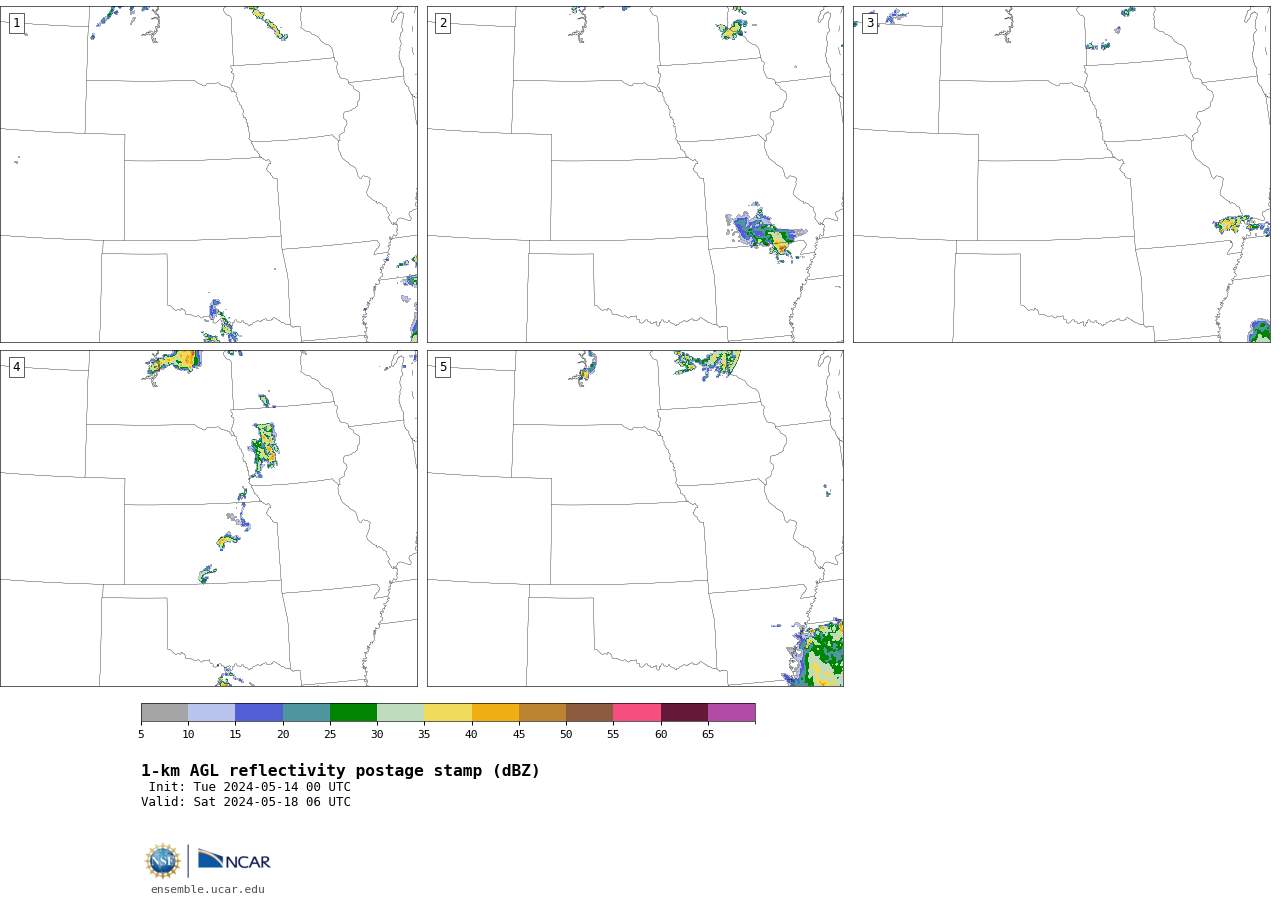Click the colorbar tick label 5

[141, 735]
